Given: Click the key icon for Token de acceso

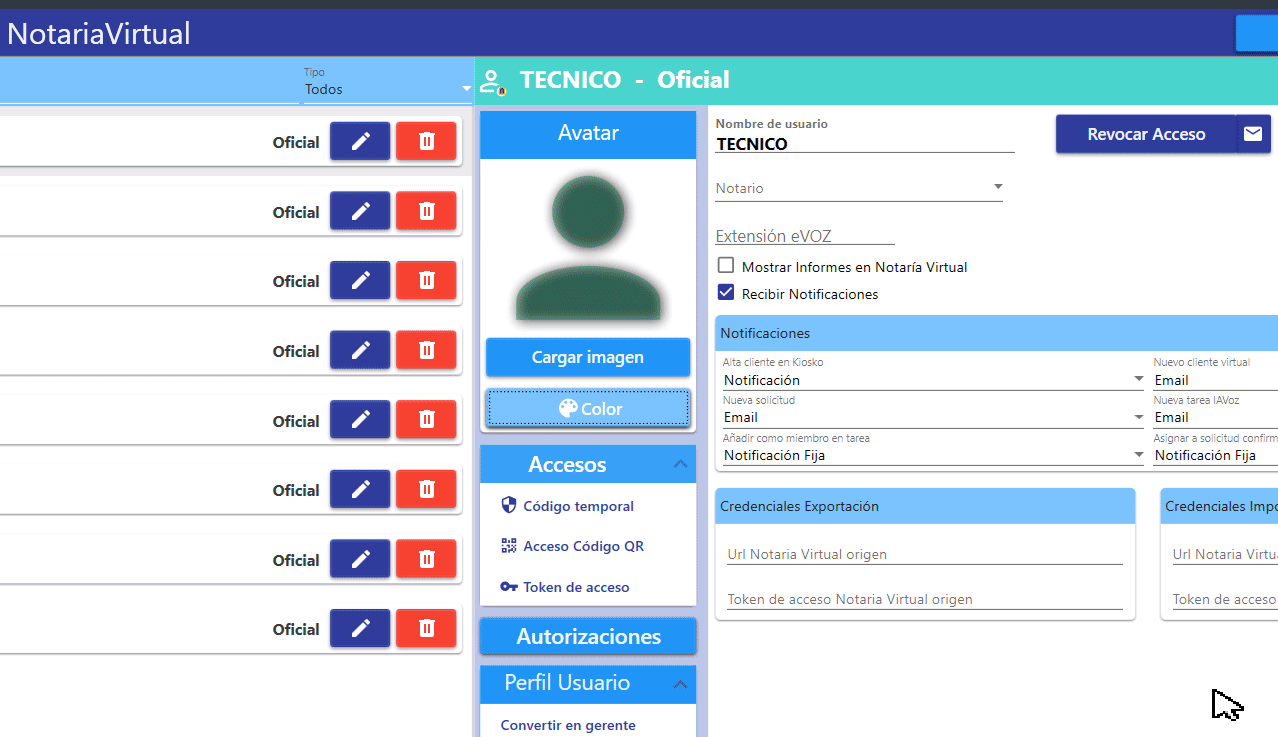Looking at the screenshot, I should [x=508, y=587].
